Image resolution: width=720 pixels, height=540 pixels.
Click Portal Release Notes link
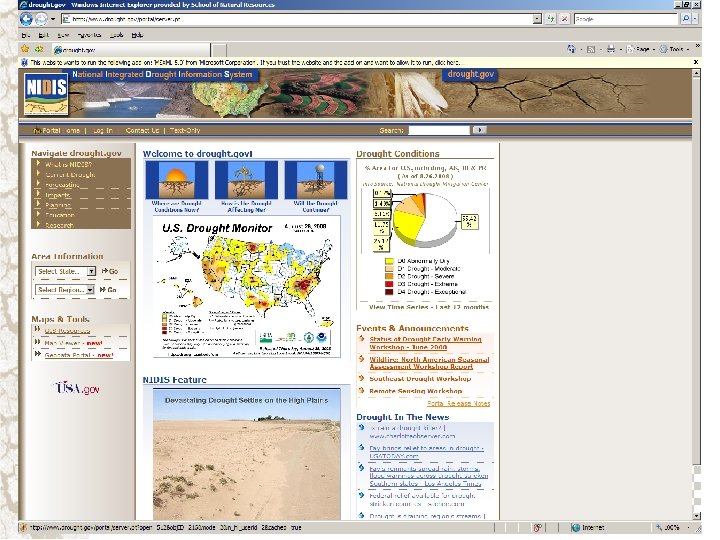tap(458, 403)
